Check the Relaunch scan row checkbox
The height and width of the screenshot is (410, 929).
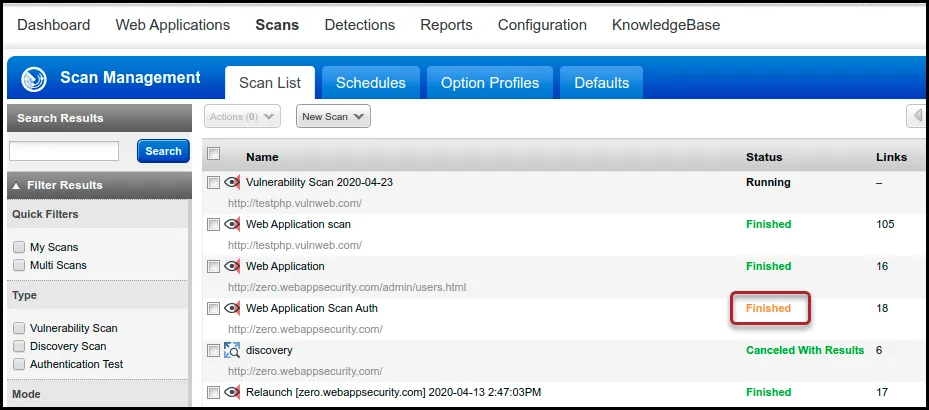tap(213, 393)
